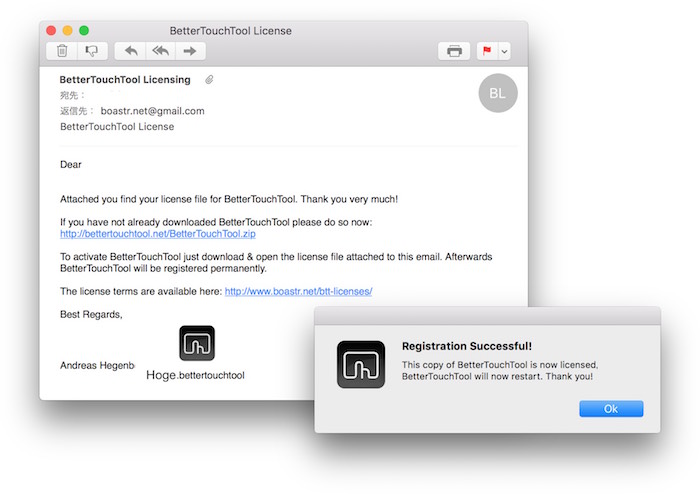Image resolution: width=700 pixels, height=494 pixels.
Task: Open the boastr.net btt-licenses link
Action: pyautogui.click(x=298, y=291)
